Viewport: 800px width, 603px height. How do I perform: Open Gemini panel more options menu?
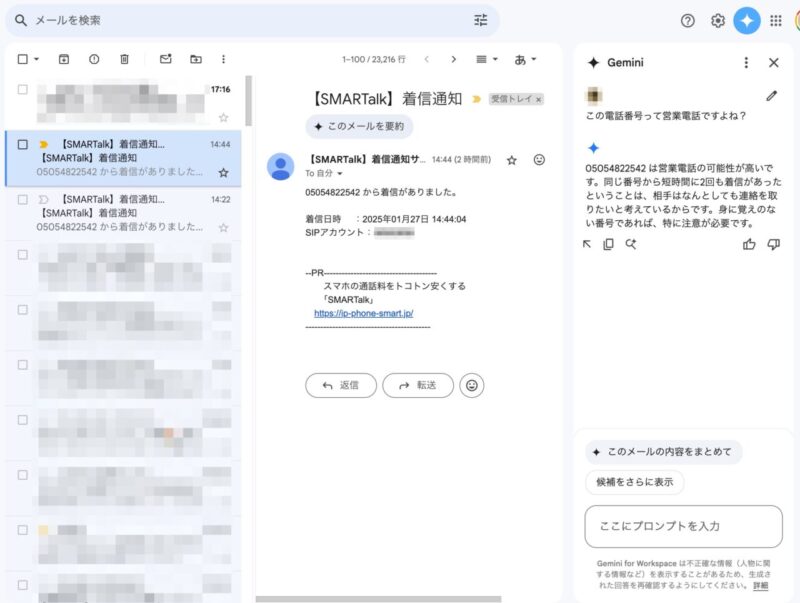746,63
